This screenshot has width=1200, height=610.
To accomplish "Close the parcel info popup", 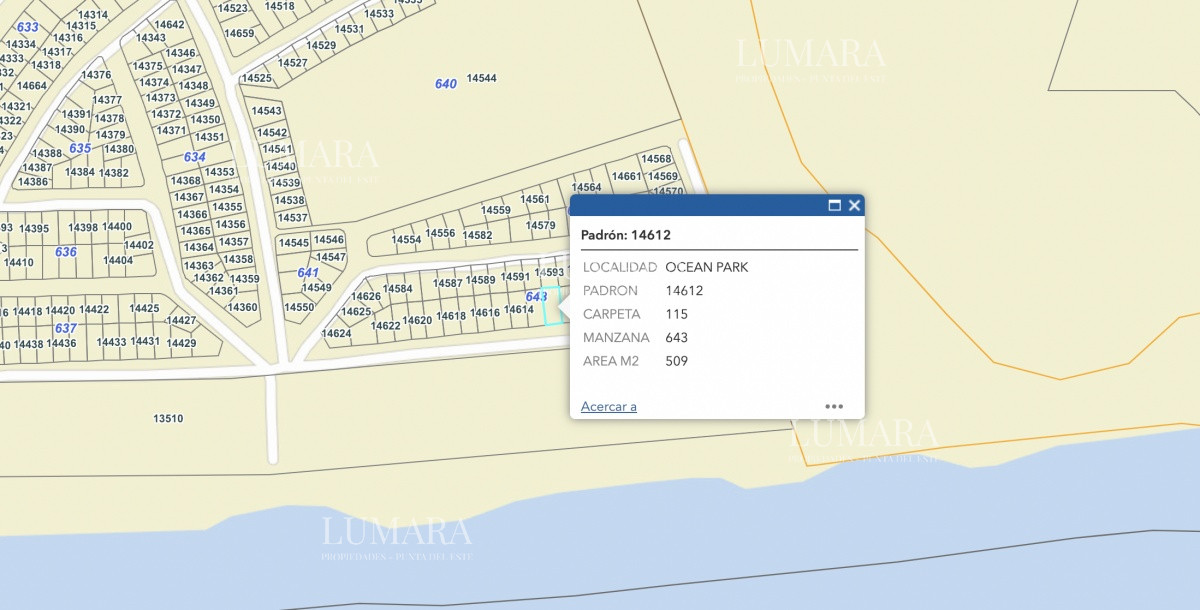I will coord(854,206).
